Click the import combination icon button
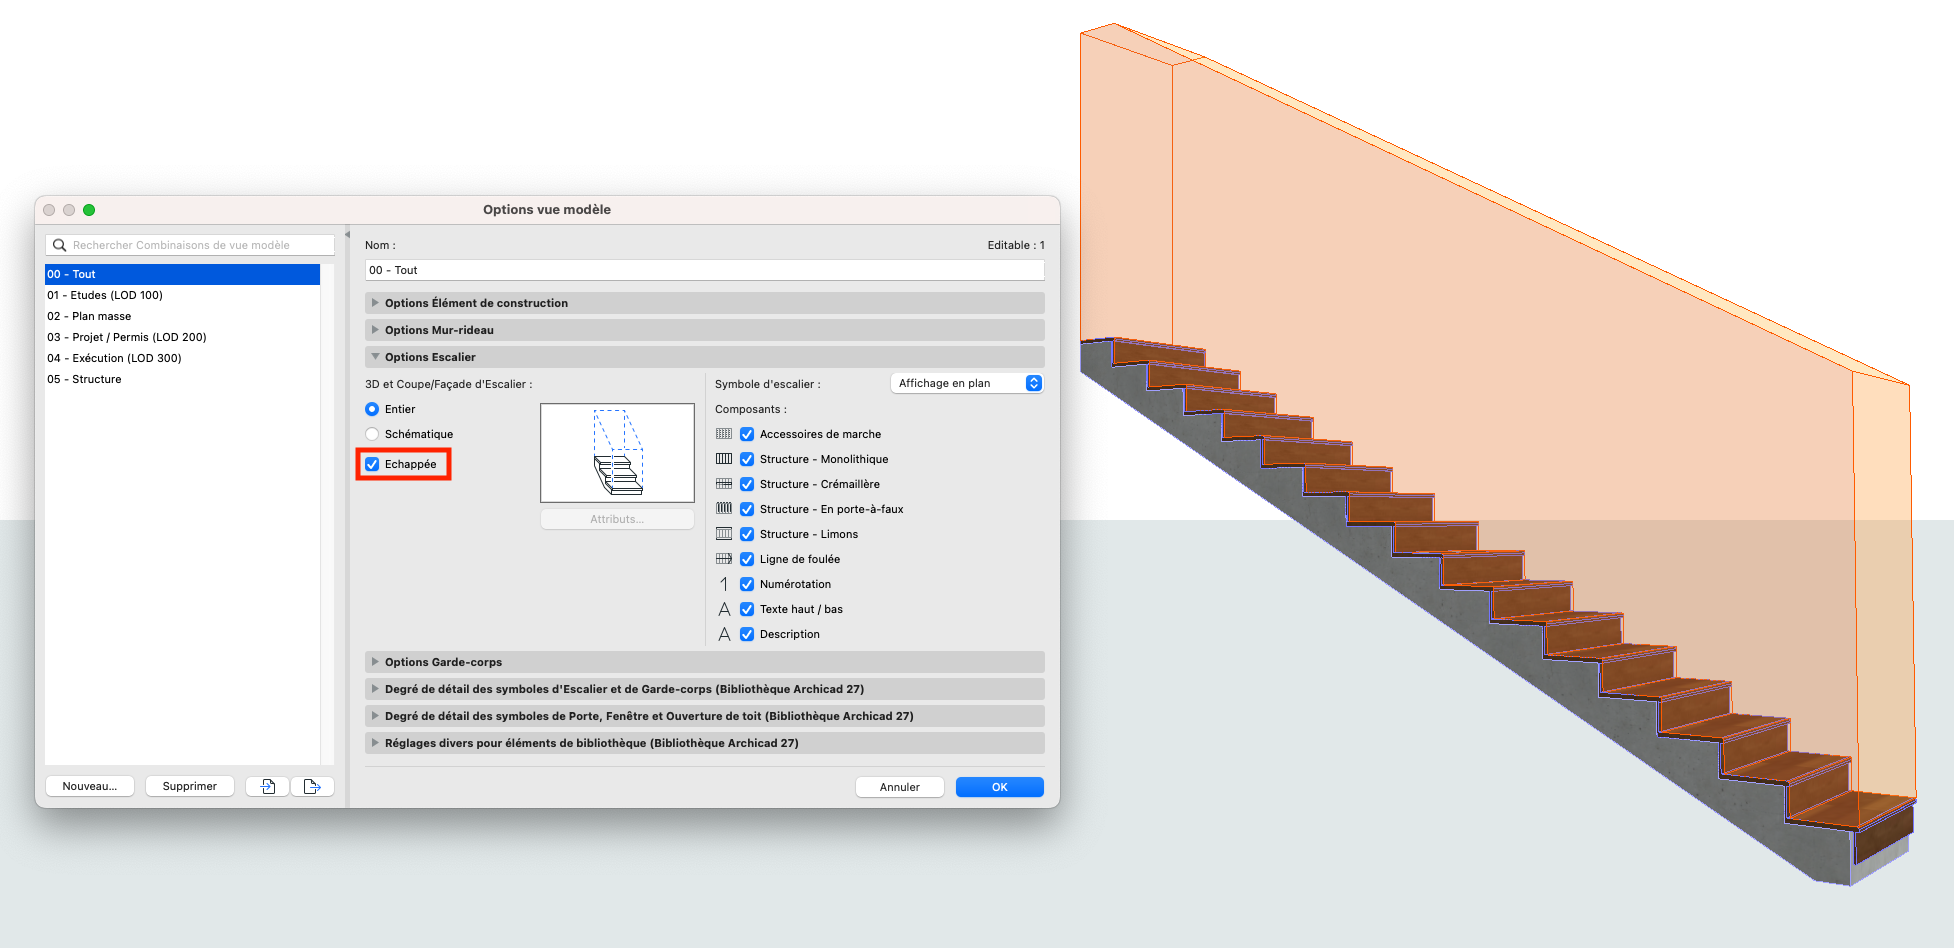This screenshot has width=1954, height=948. pos(268,786)
